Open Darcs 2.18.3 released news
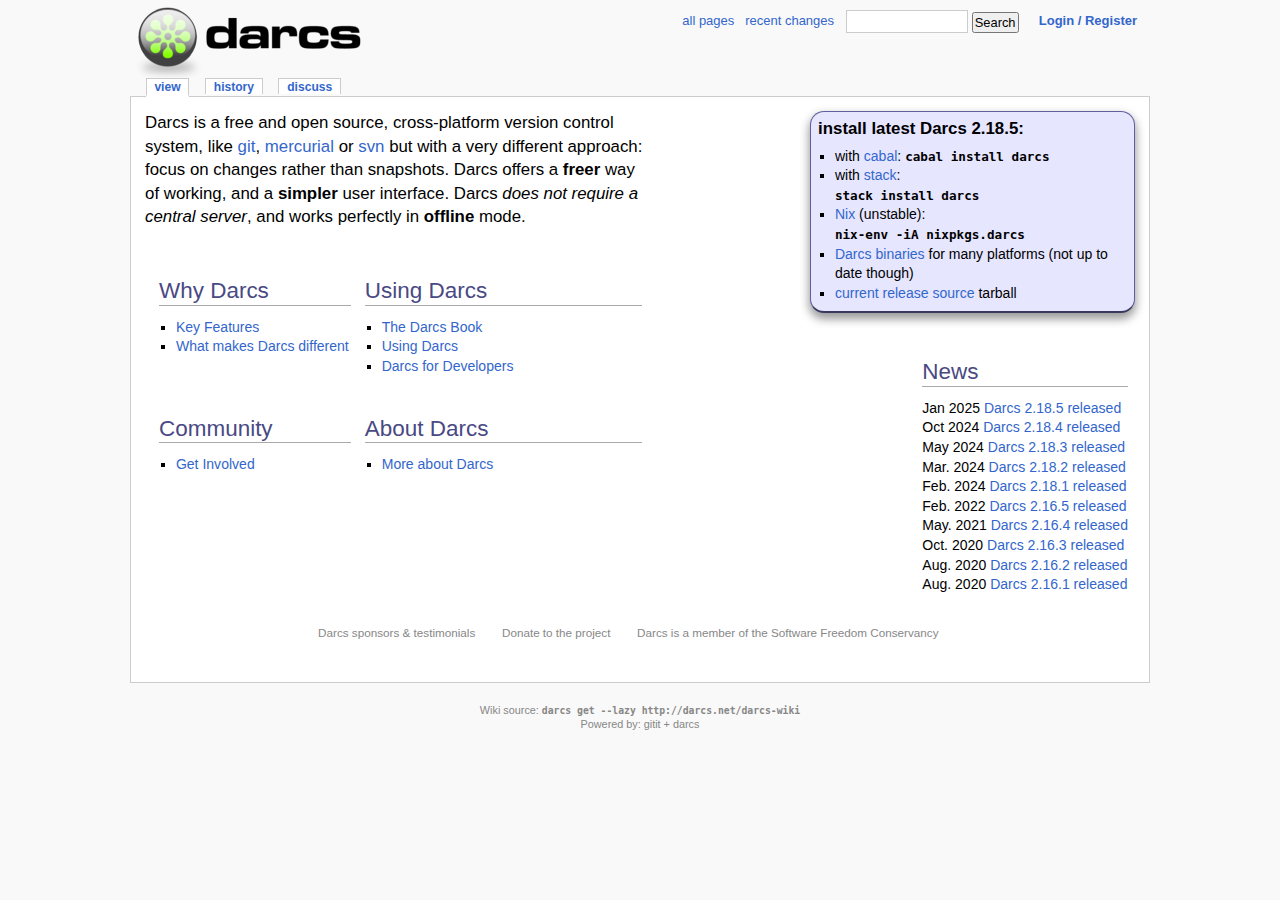Screen dimensions: 1280x900 pos(1056,447)
